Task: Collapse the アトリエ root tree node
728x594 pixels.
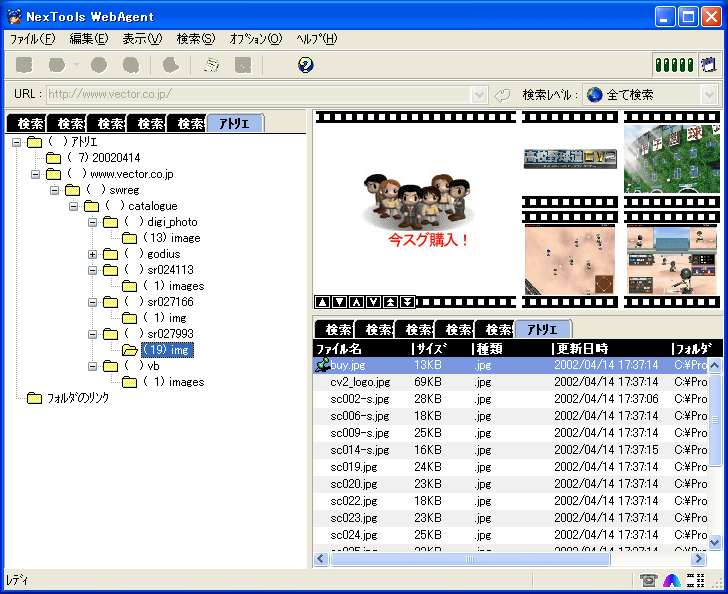Action: pyautogui.click(x=17, y=142)
